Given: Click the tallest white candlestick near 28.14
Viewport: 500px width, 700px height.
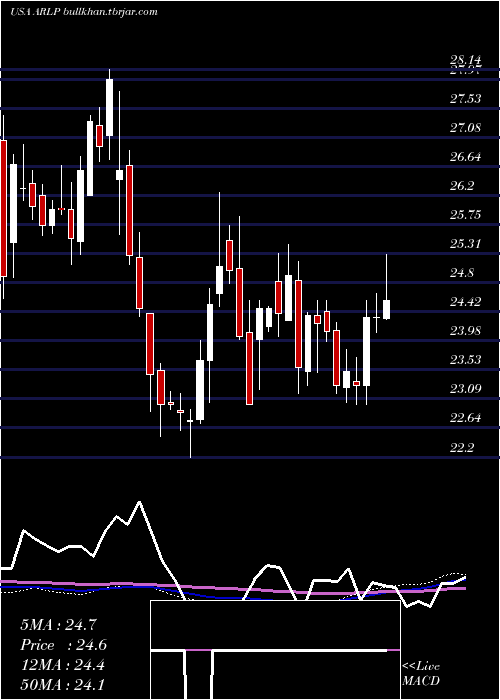Looking at the screenshot, I should [109, 107].
